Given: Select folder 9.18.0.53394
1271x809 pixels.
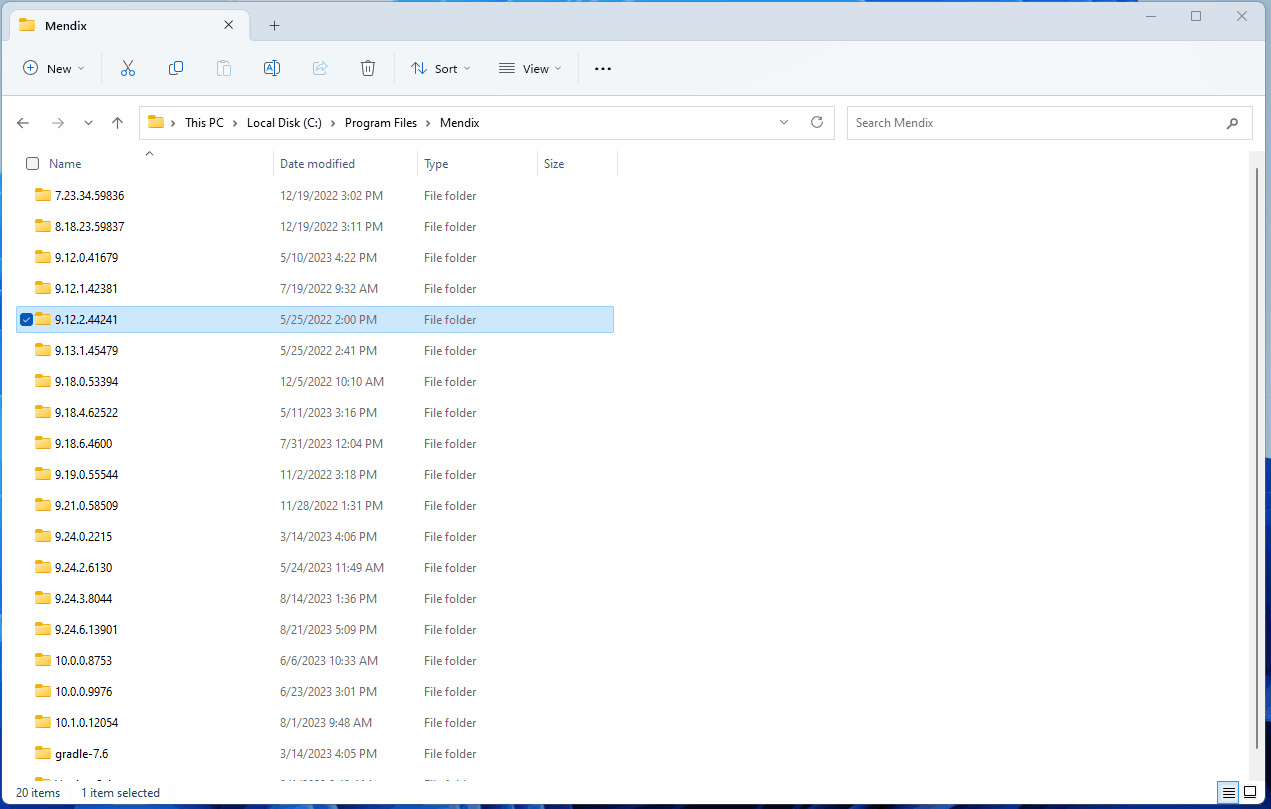Looking at the screenshot, I should coord(316,381).
